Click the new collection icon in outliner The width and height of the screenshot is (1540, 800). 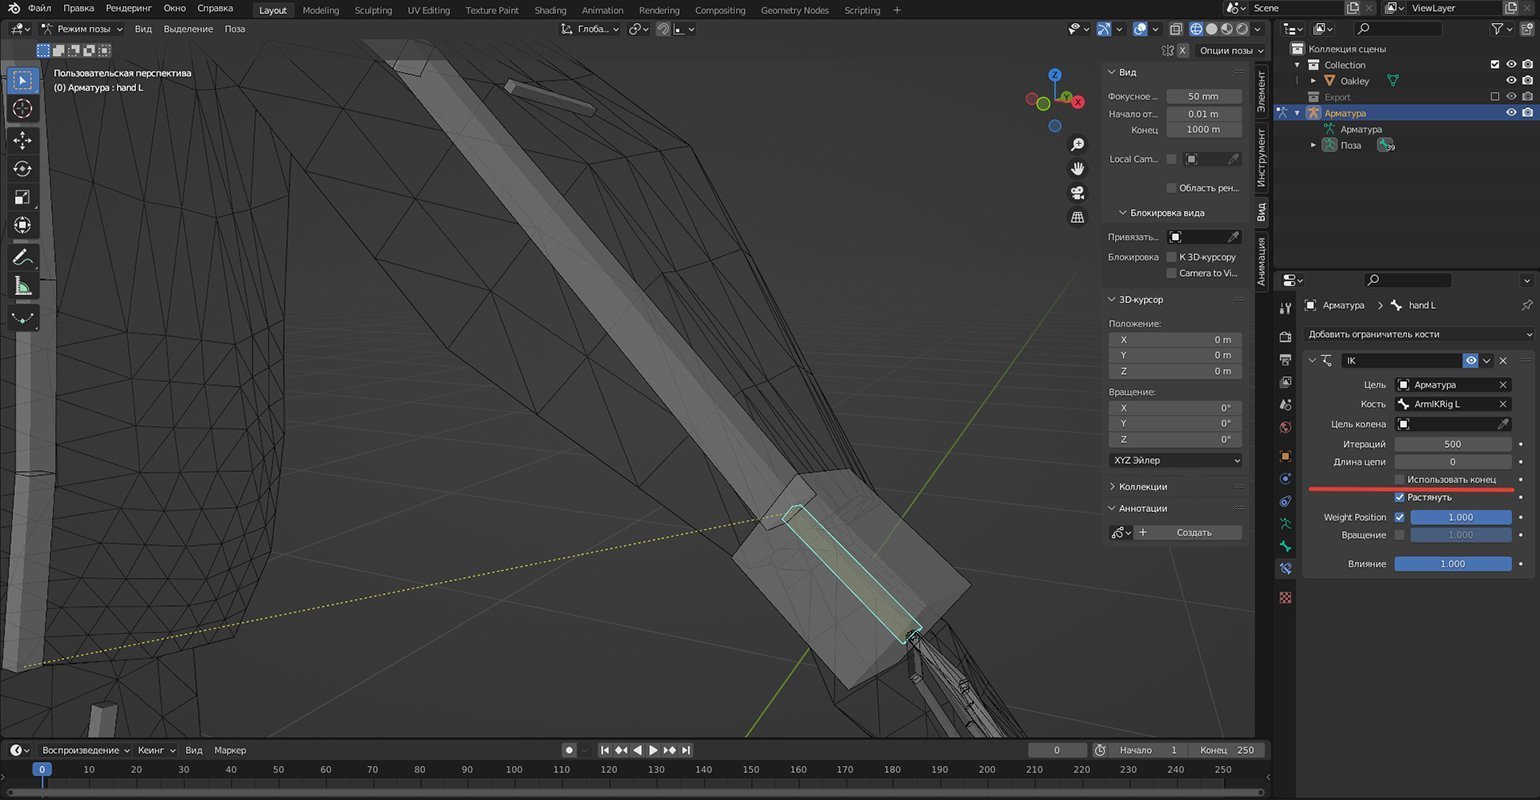pos(1526,29)
